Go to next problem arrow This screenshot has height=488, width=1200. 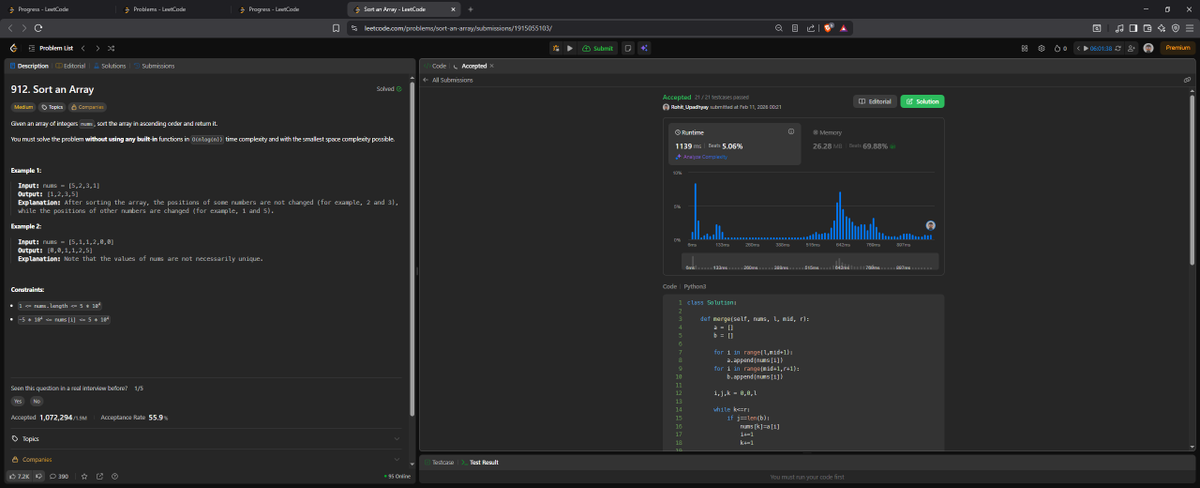(96, 47)
